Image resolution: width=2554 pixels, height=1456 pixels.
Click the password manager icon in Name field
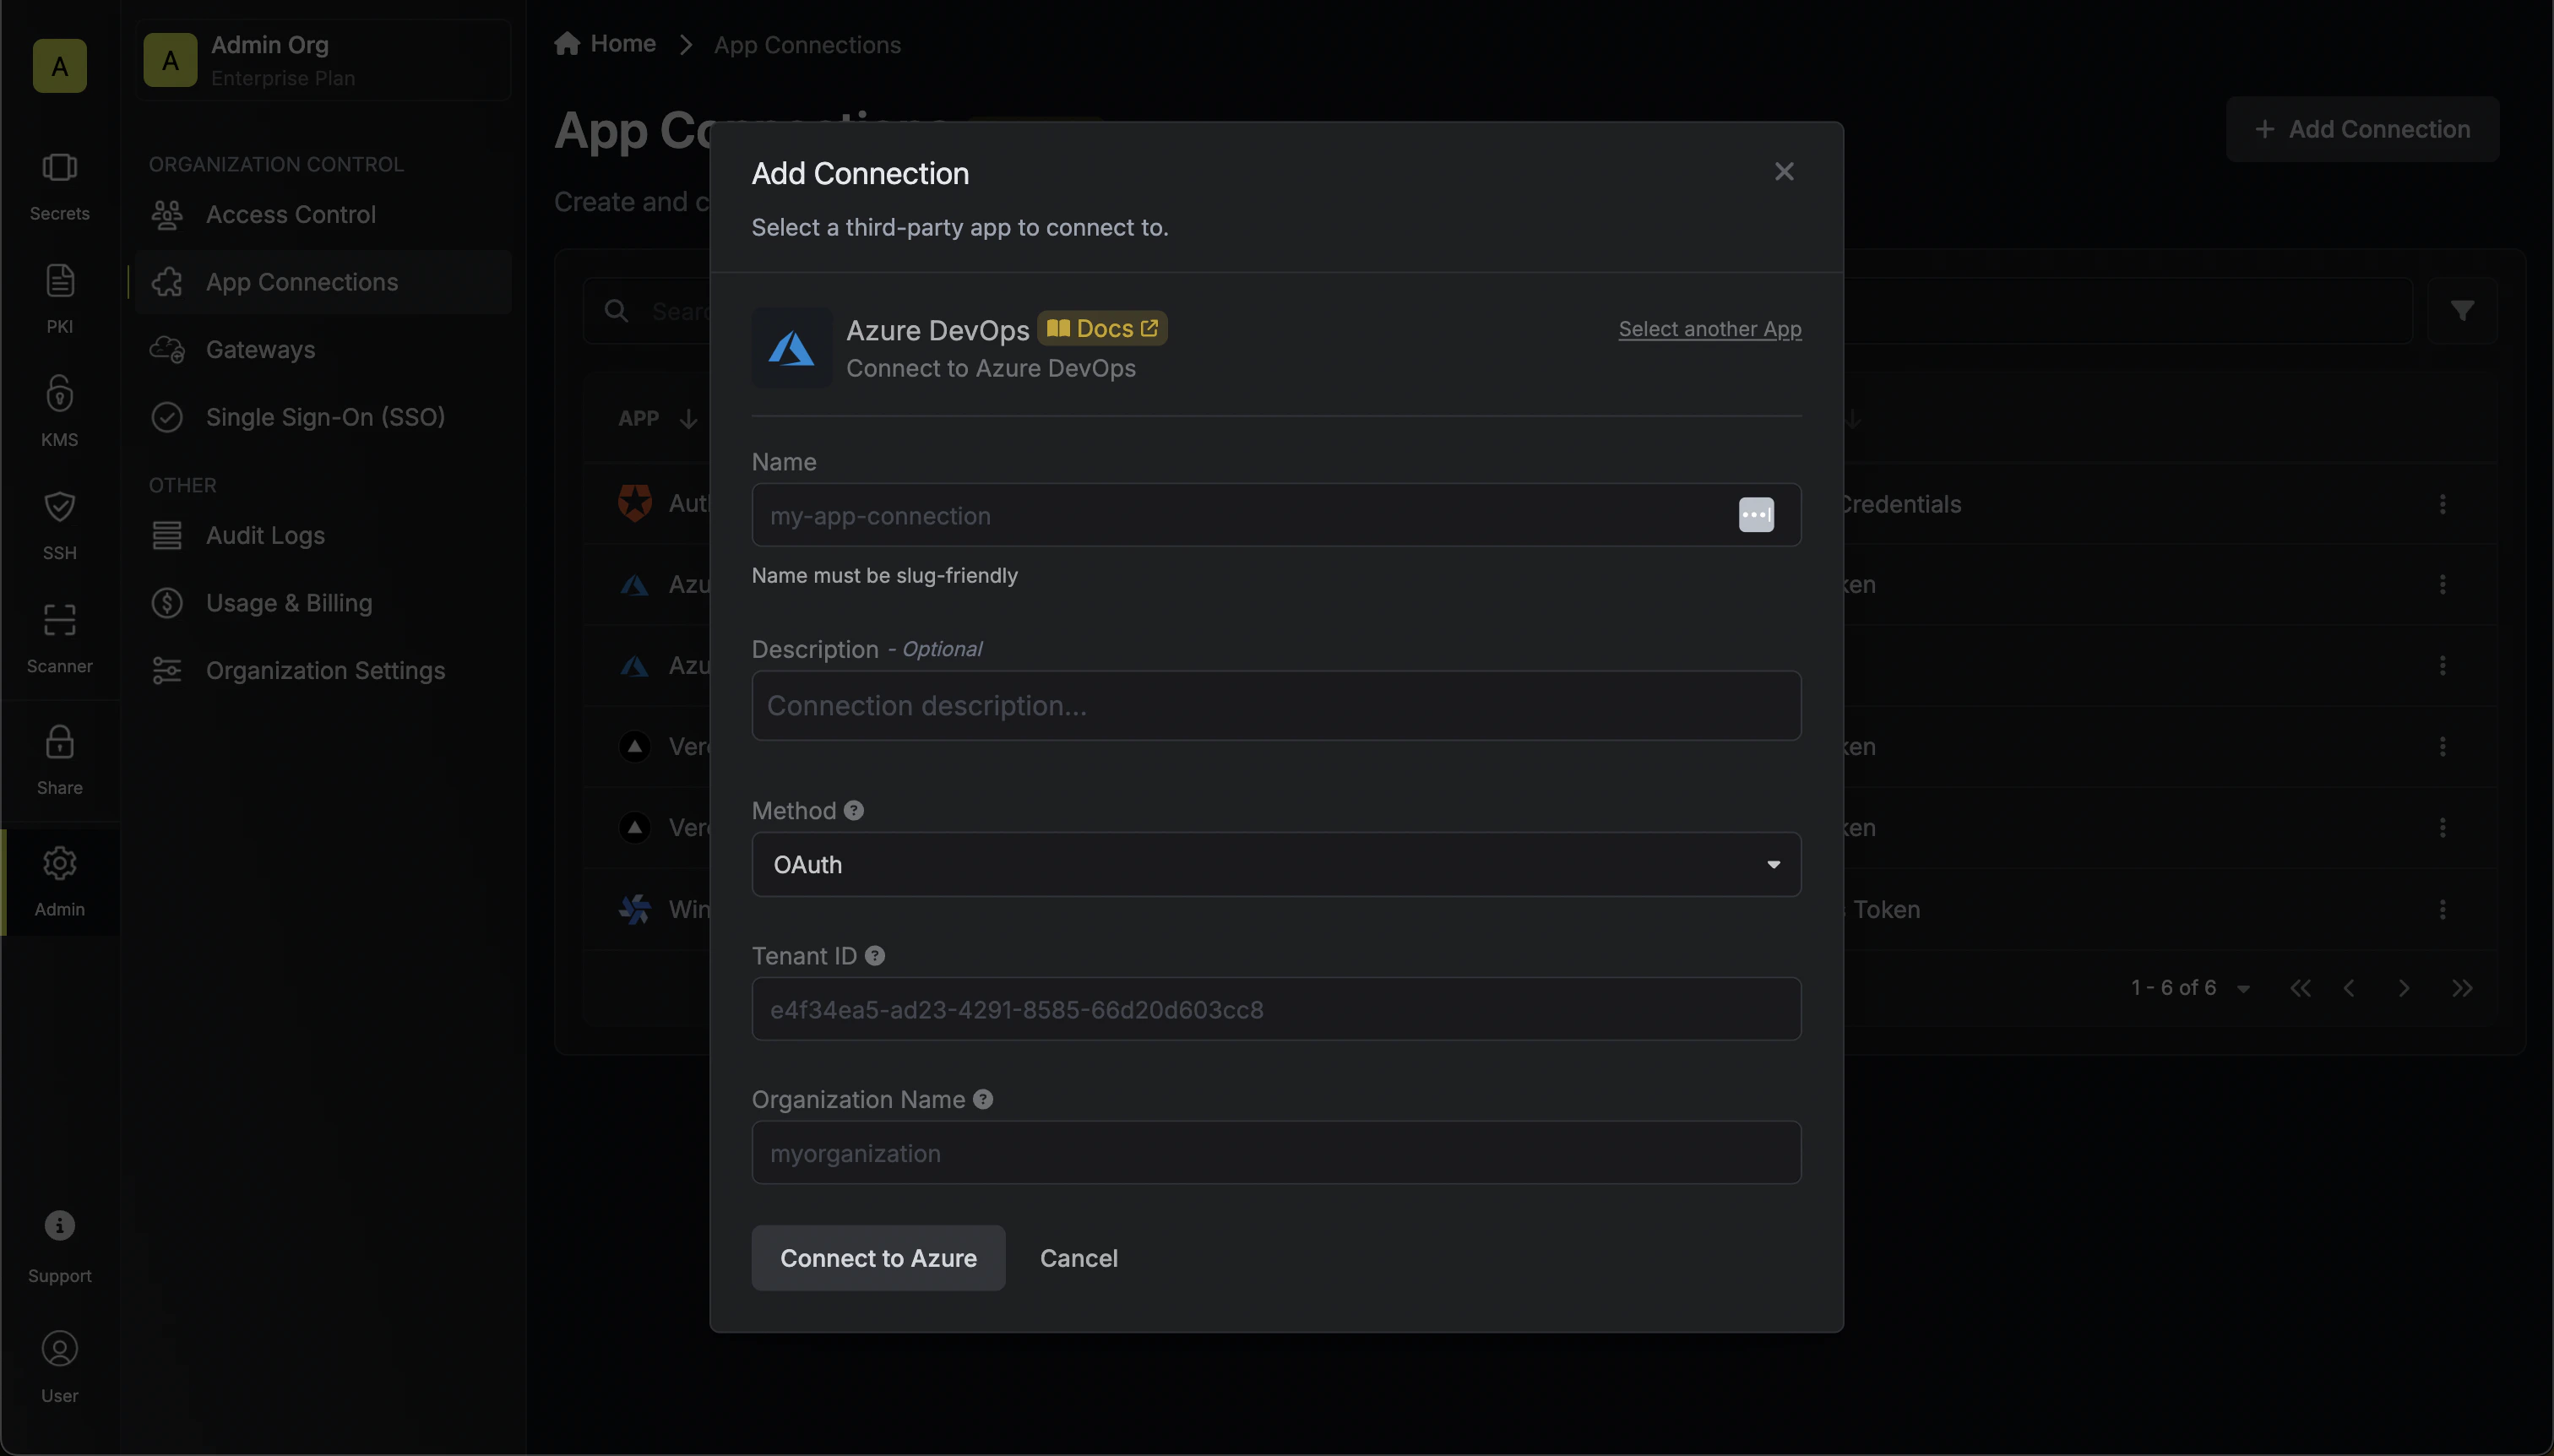(1756, 515)
